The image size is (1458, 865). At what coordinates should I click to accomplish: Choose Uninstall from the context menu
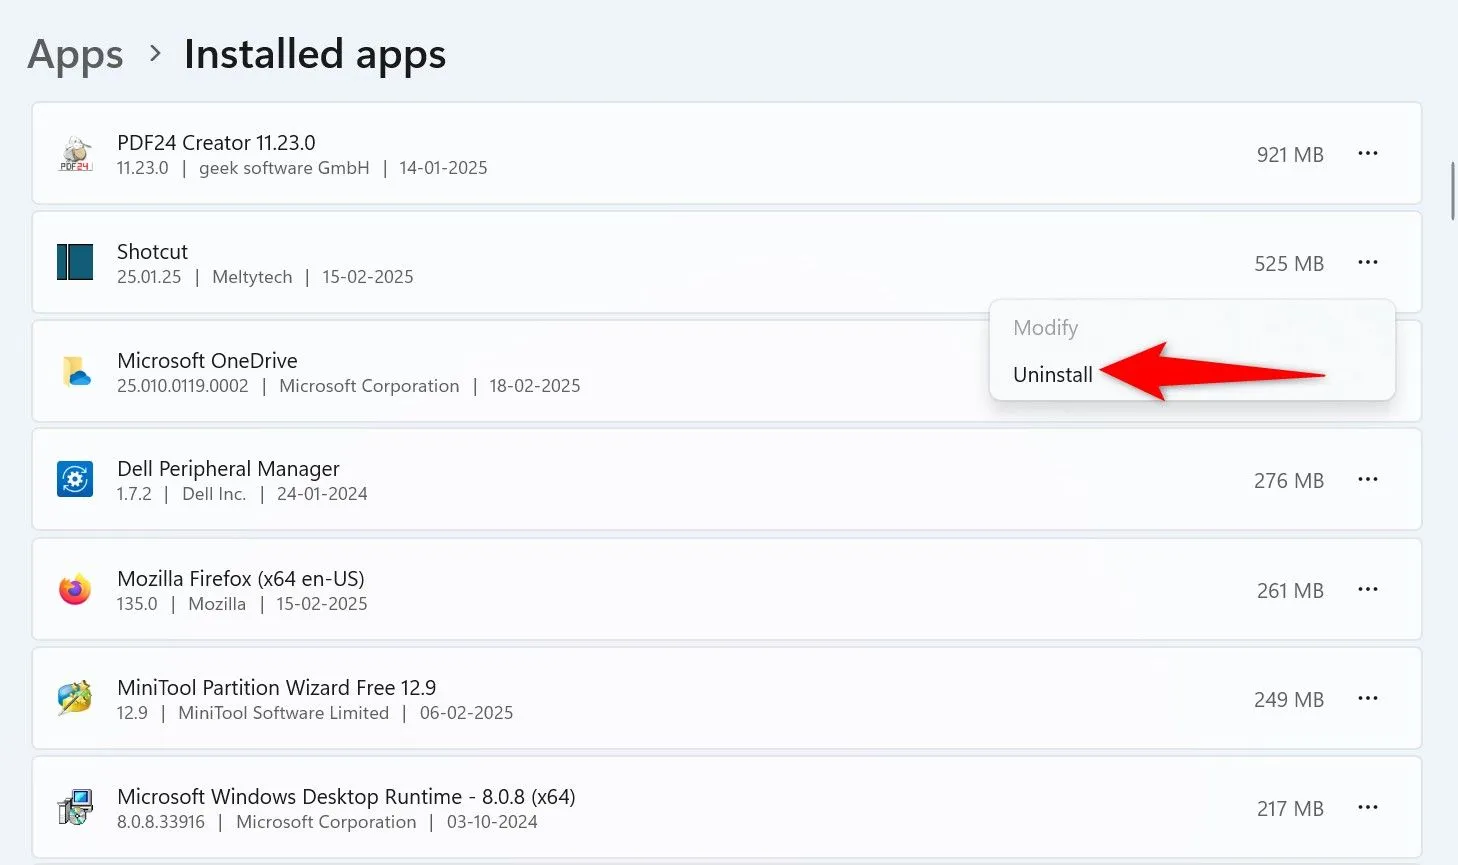click(1053, 375)
